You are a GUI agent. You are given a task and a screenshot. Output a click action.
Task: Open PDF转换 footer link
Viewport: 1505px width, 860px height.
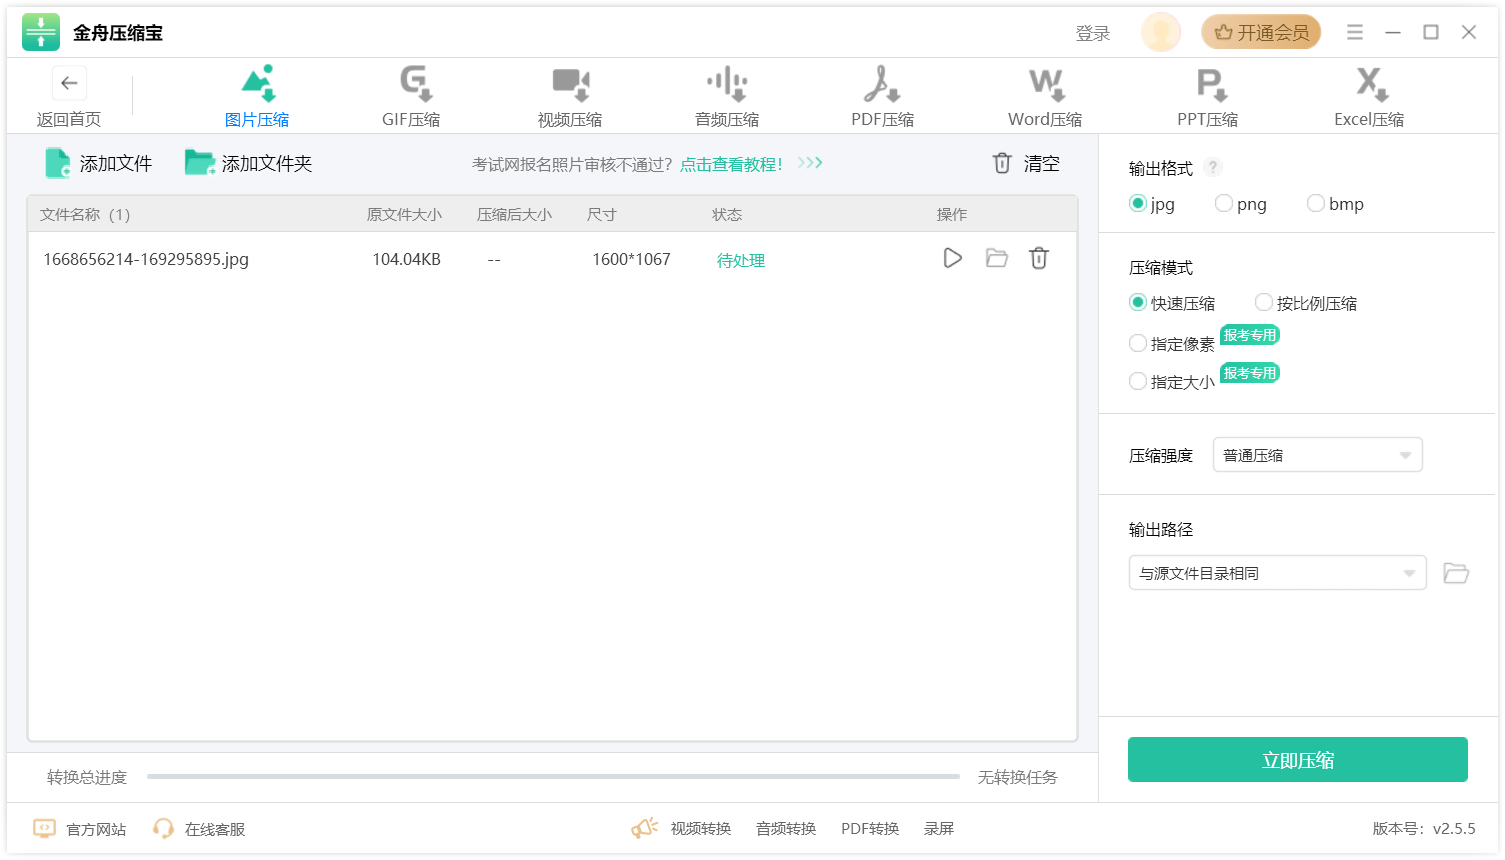pos(870,828)
